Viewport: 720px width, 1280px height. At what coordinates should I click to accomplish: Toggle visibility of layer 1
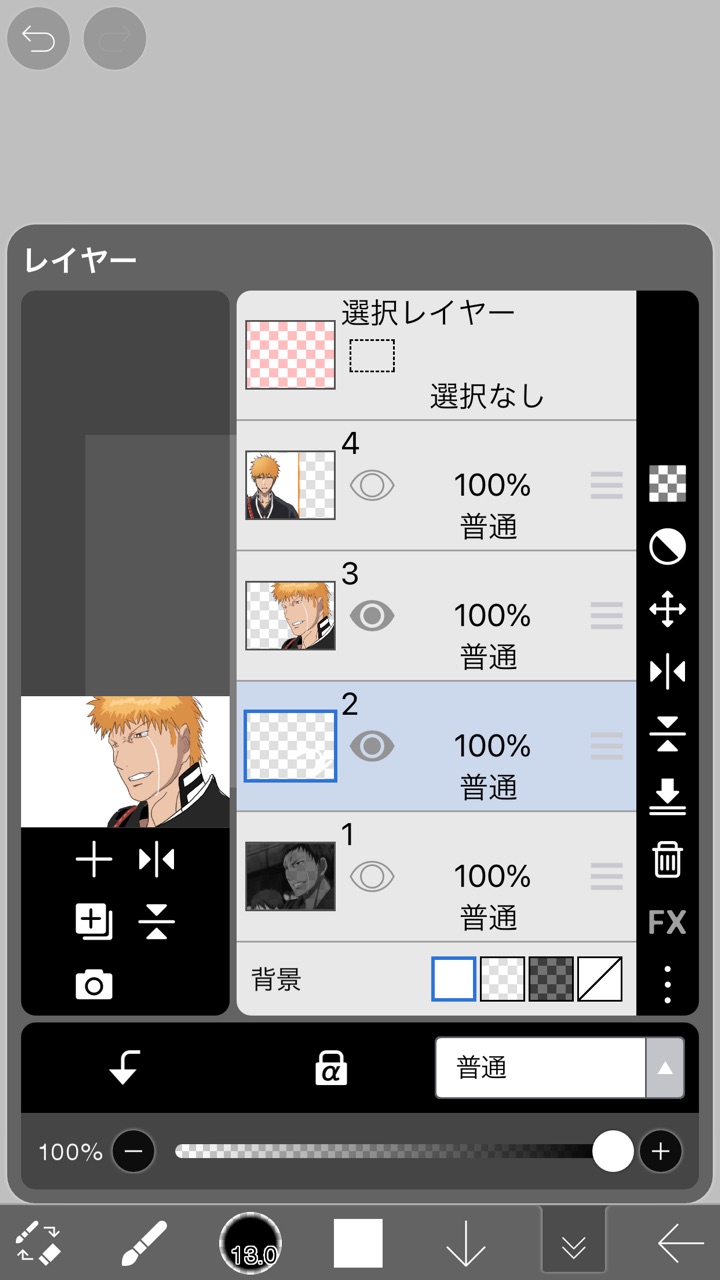(372, 877)
